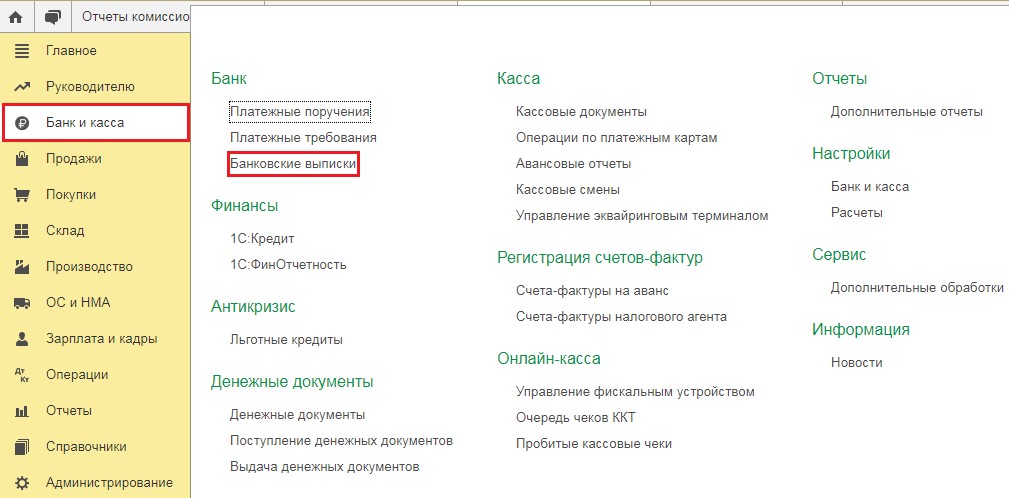Click the Администрирование gear icon
This screenshot has height=498, width=1009.
[22, 483]
